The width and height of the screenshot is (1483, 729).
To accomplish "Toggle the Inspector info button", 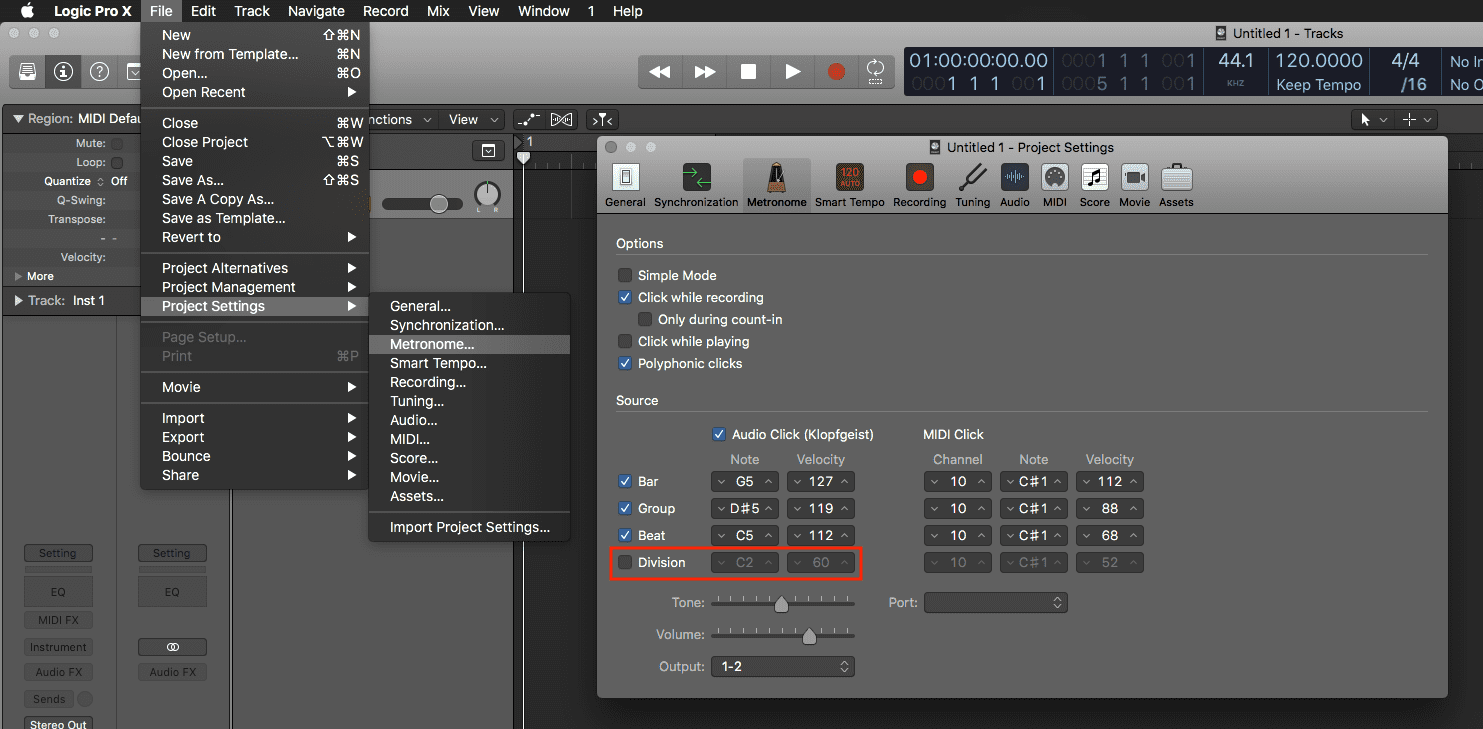I will click(64, 72).
